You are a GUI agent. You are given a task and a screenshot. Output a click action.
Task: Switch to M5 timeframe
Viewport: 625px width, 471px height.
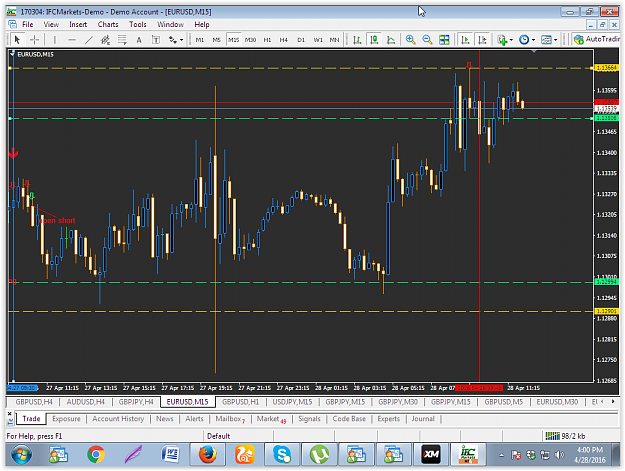(x=216, y=40)
